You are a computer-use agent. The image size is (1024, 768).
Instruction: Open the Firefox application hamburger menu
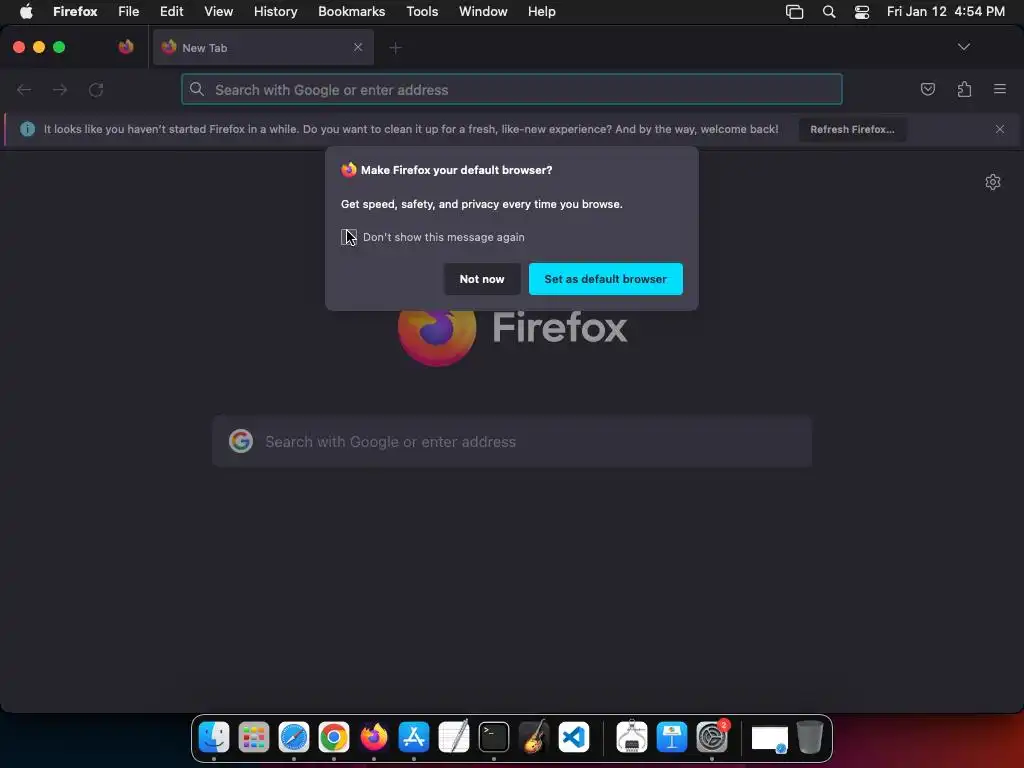(1000, 89)
